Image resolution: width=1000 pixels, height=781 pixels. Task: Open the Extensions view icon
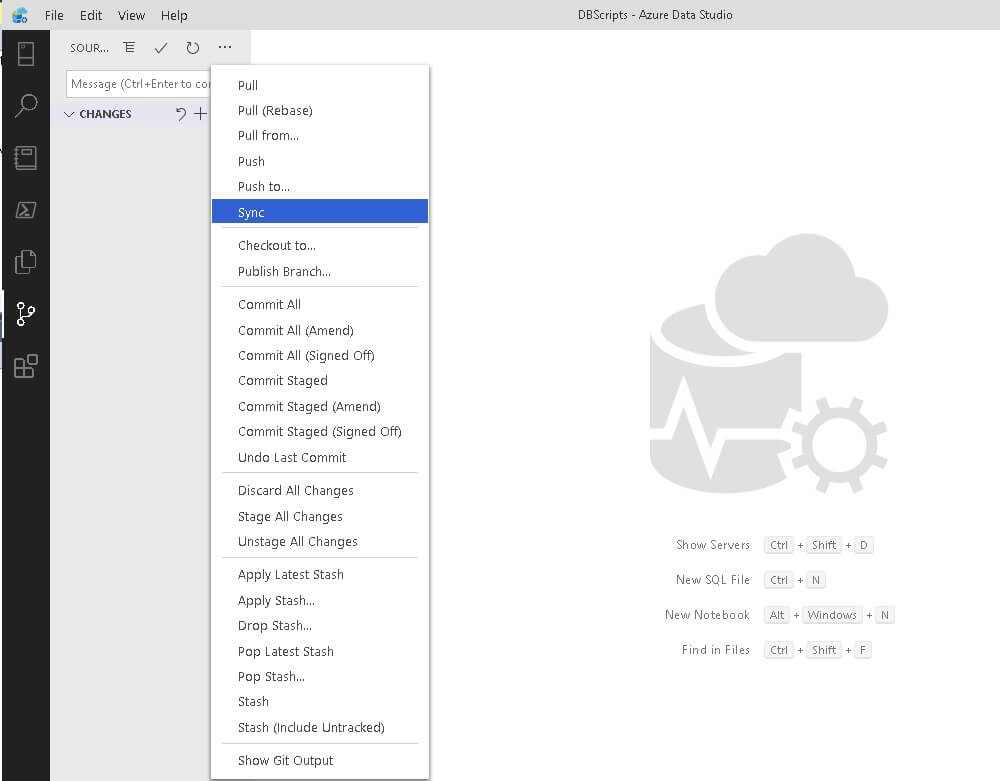click(26, 366)
